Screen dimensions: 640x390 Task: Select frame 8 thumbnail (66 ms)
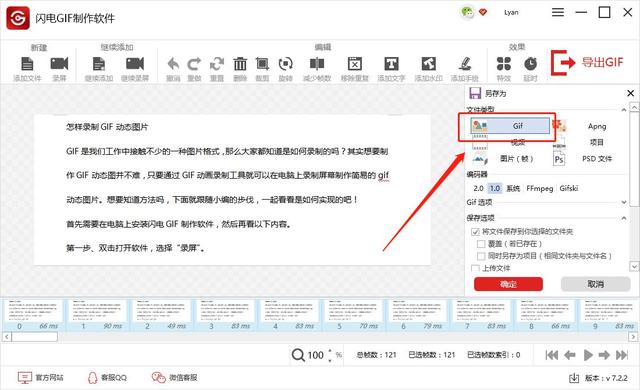click(x=545, y=315)
